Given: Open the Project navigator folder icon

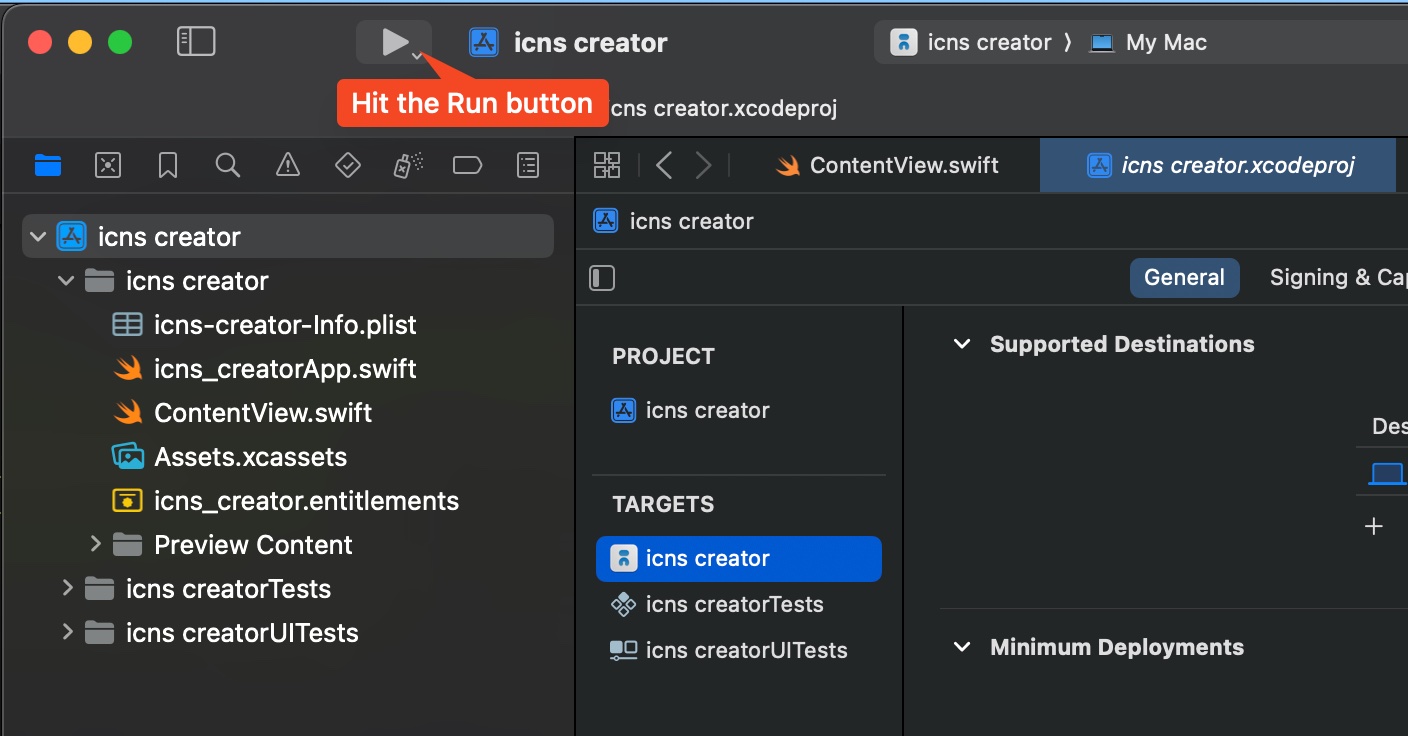Looking at the screenshot, I should tap(47, 165).
